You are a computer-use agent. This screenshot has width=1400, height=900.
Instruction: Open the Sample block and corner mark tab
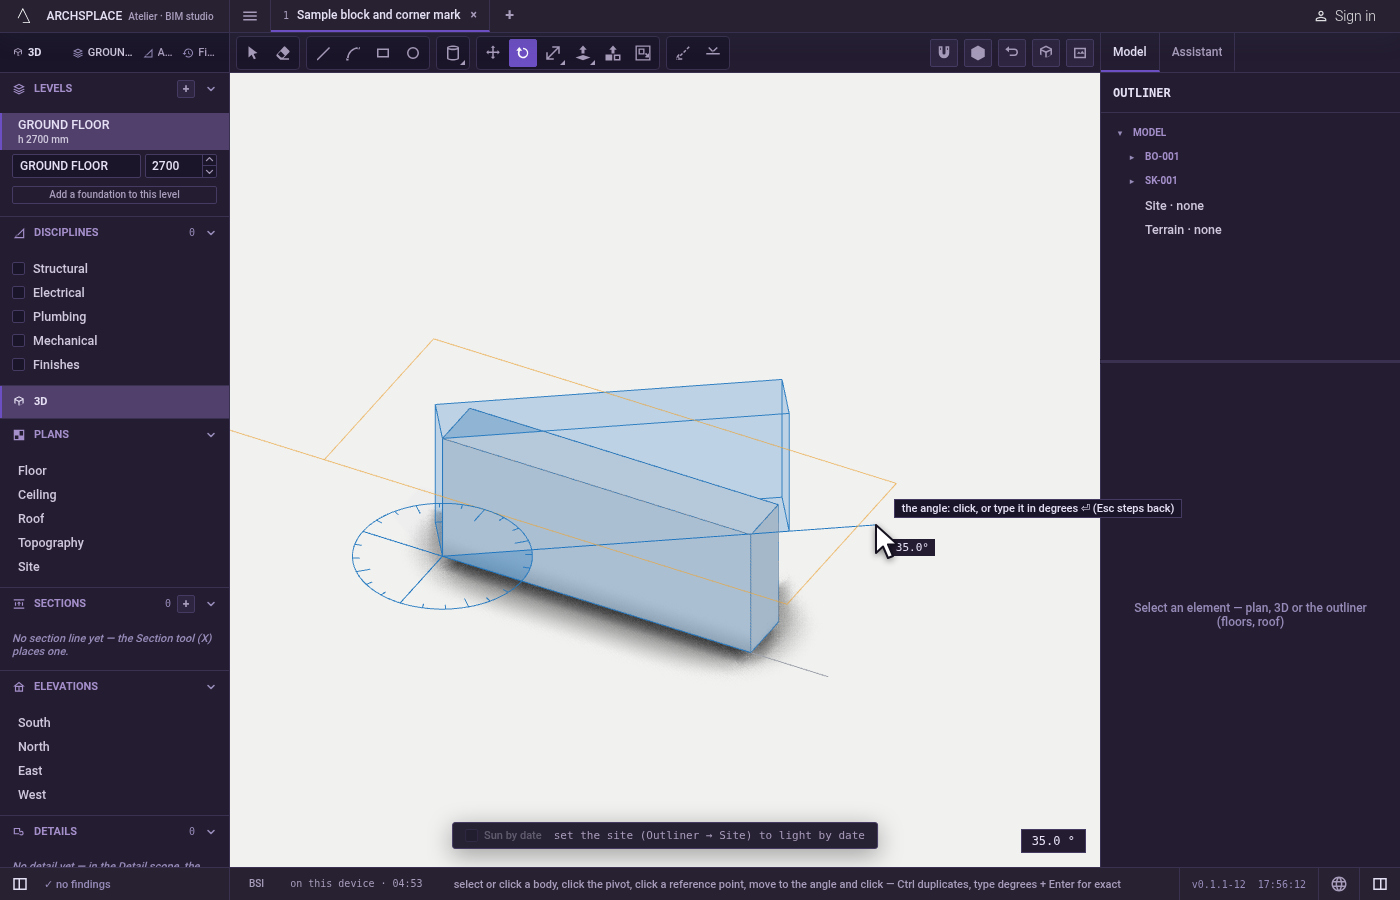378,15
